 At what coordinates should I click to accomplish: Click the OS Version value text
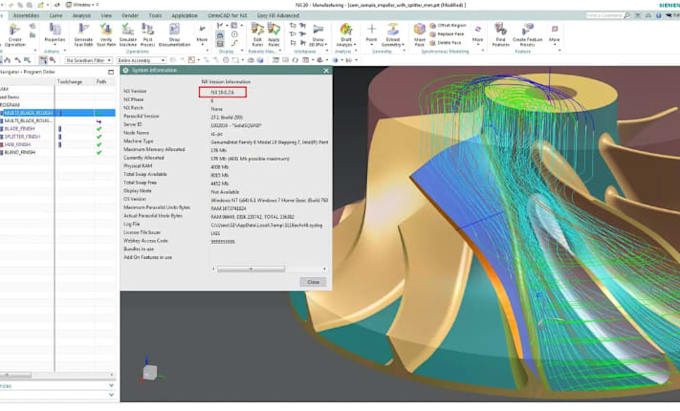269,200
